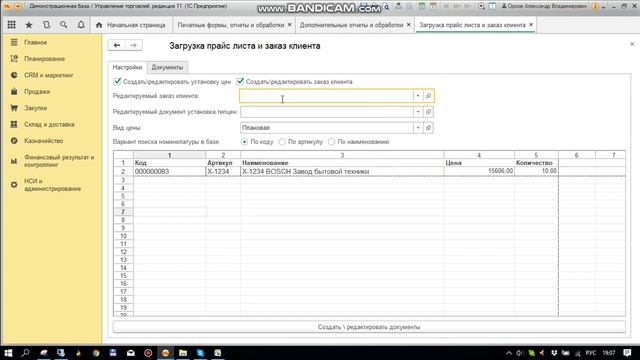This screenshot has height=360, width=640.
Task: Open НСИ и администрирование section
Action: pos(52,185)
